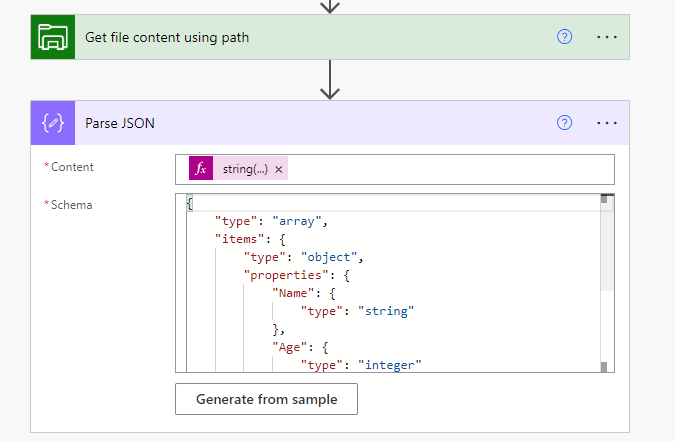Click the green file connector icon

(x=52, y=37)
